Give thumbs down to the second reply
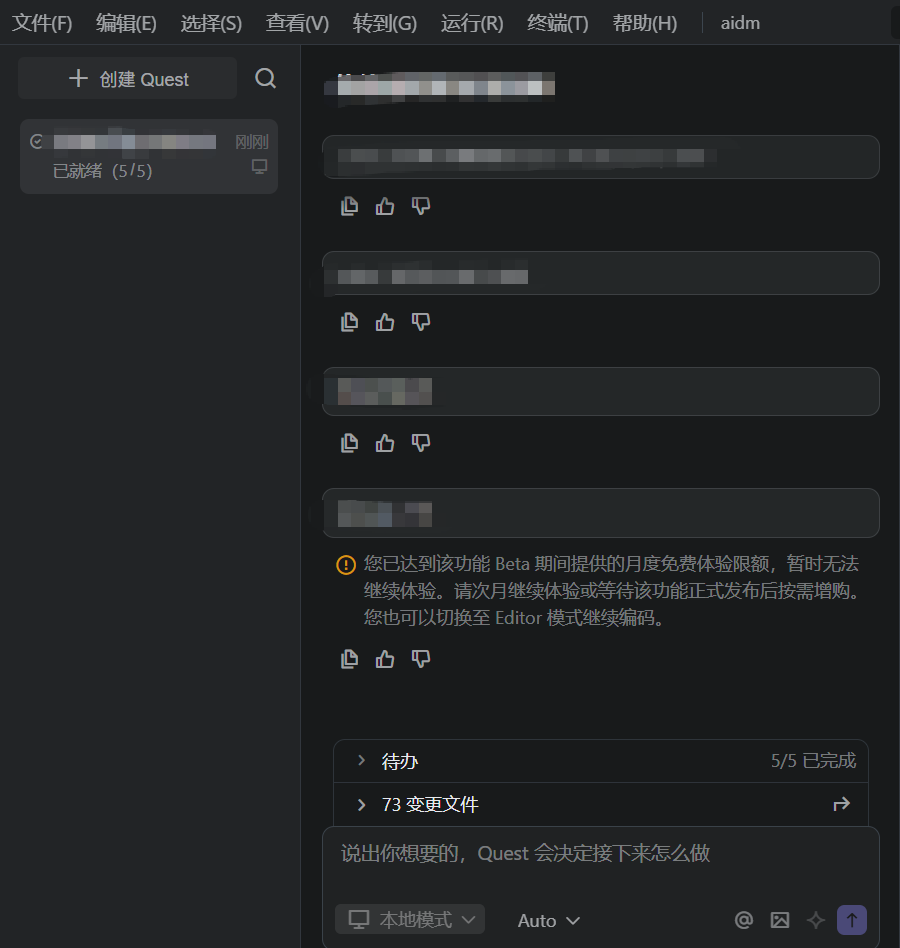The width and height of the screenshot is (900, 948). [x=420, y=322]
